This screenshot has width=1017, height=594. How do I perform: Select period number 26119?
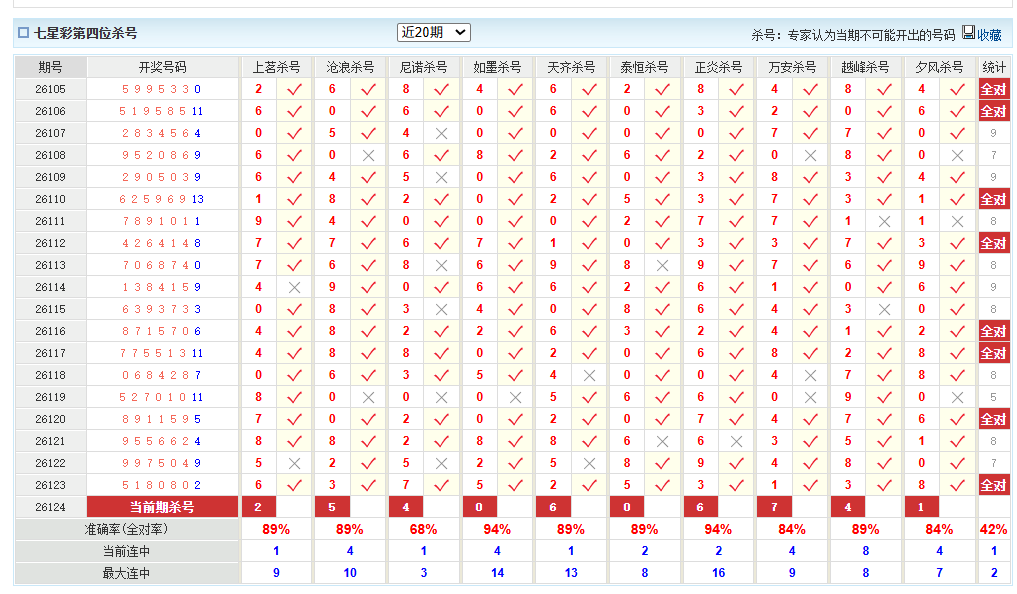click(x=51, y=397)
